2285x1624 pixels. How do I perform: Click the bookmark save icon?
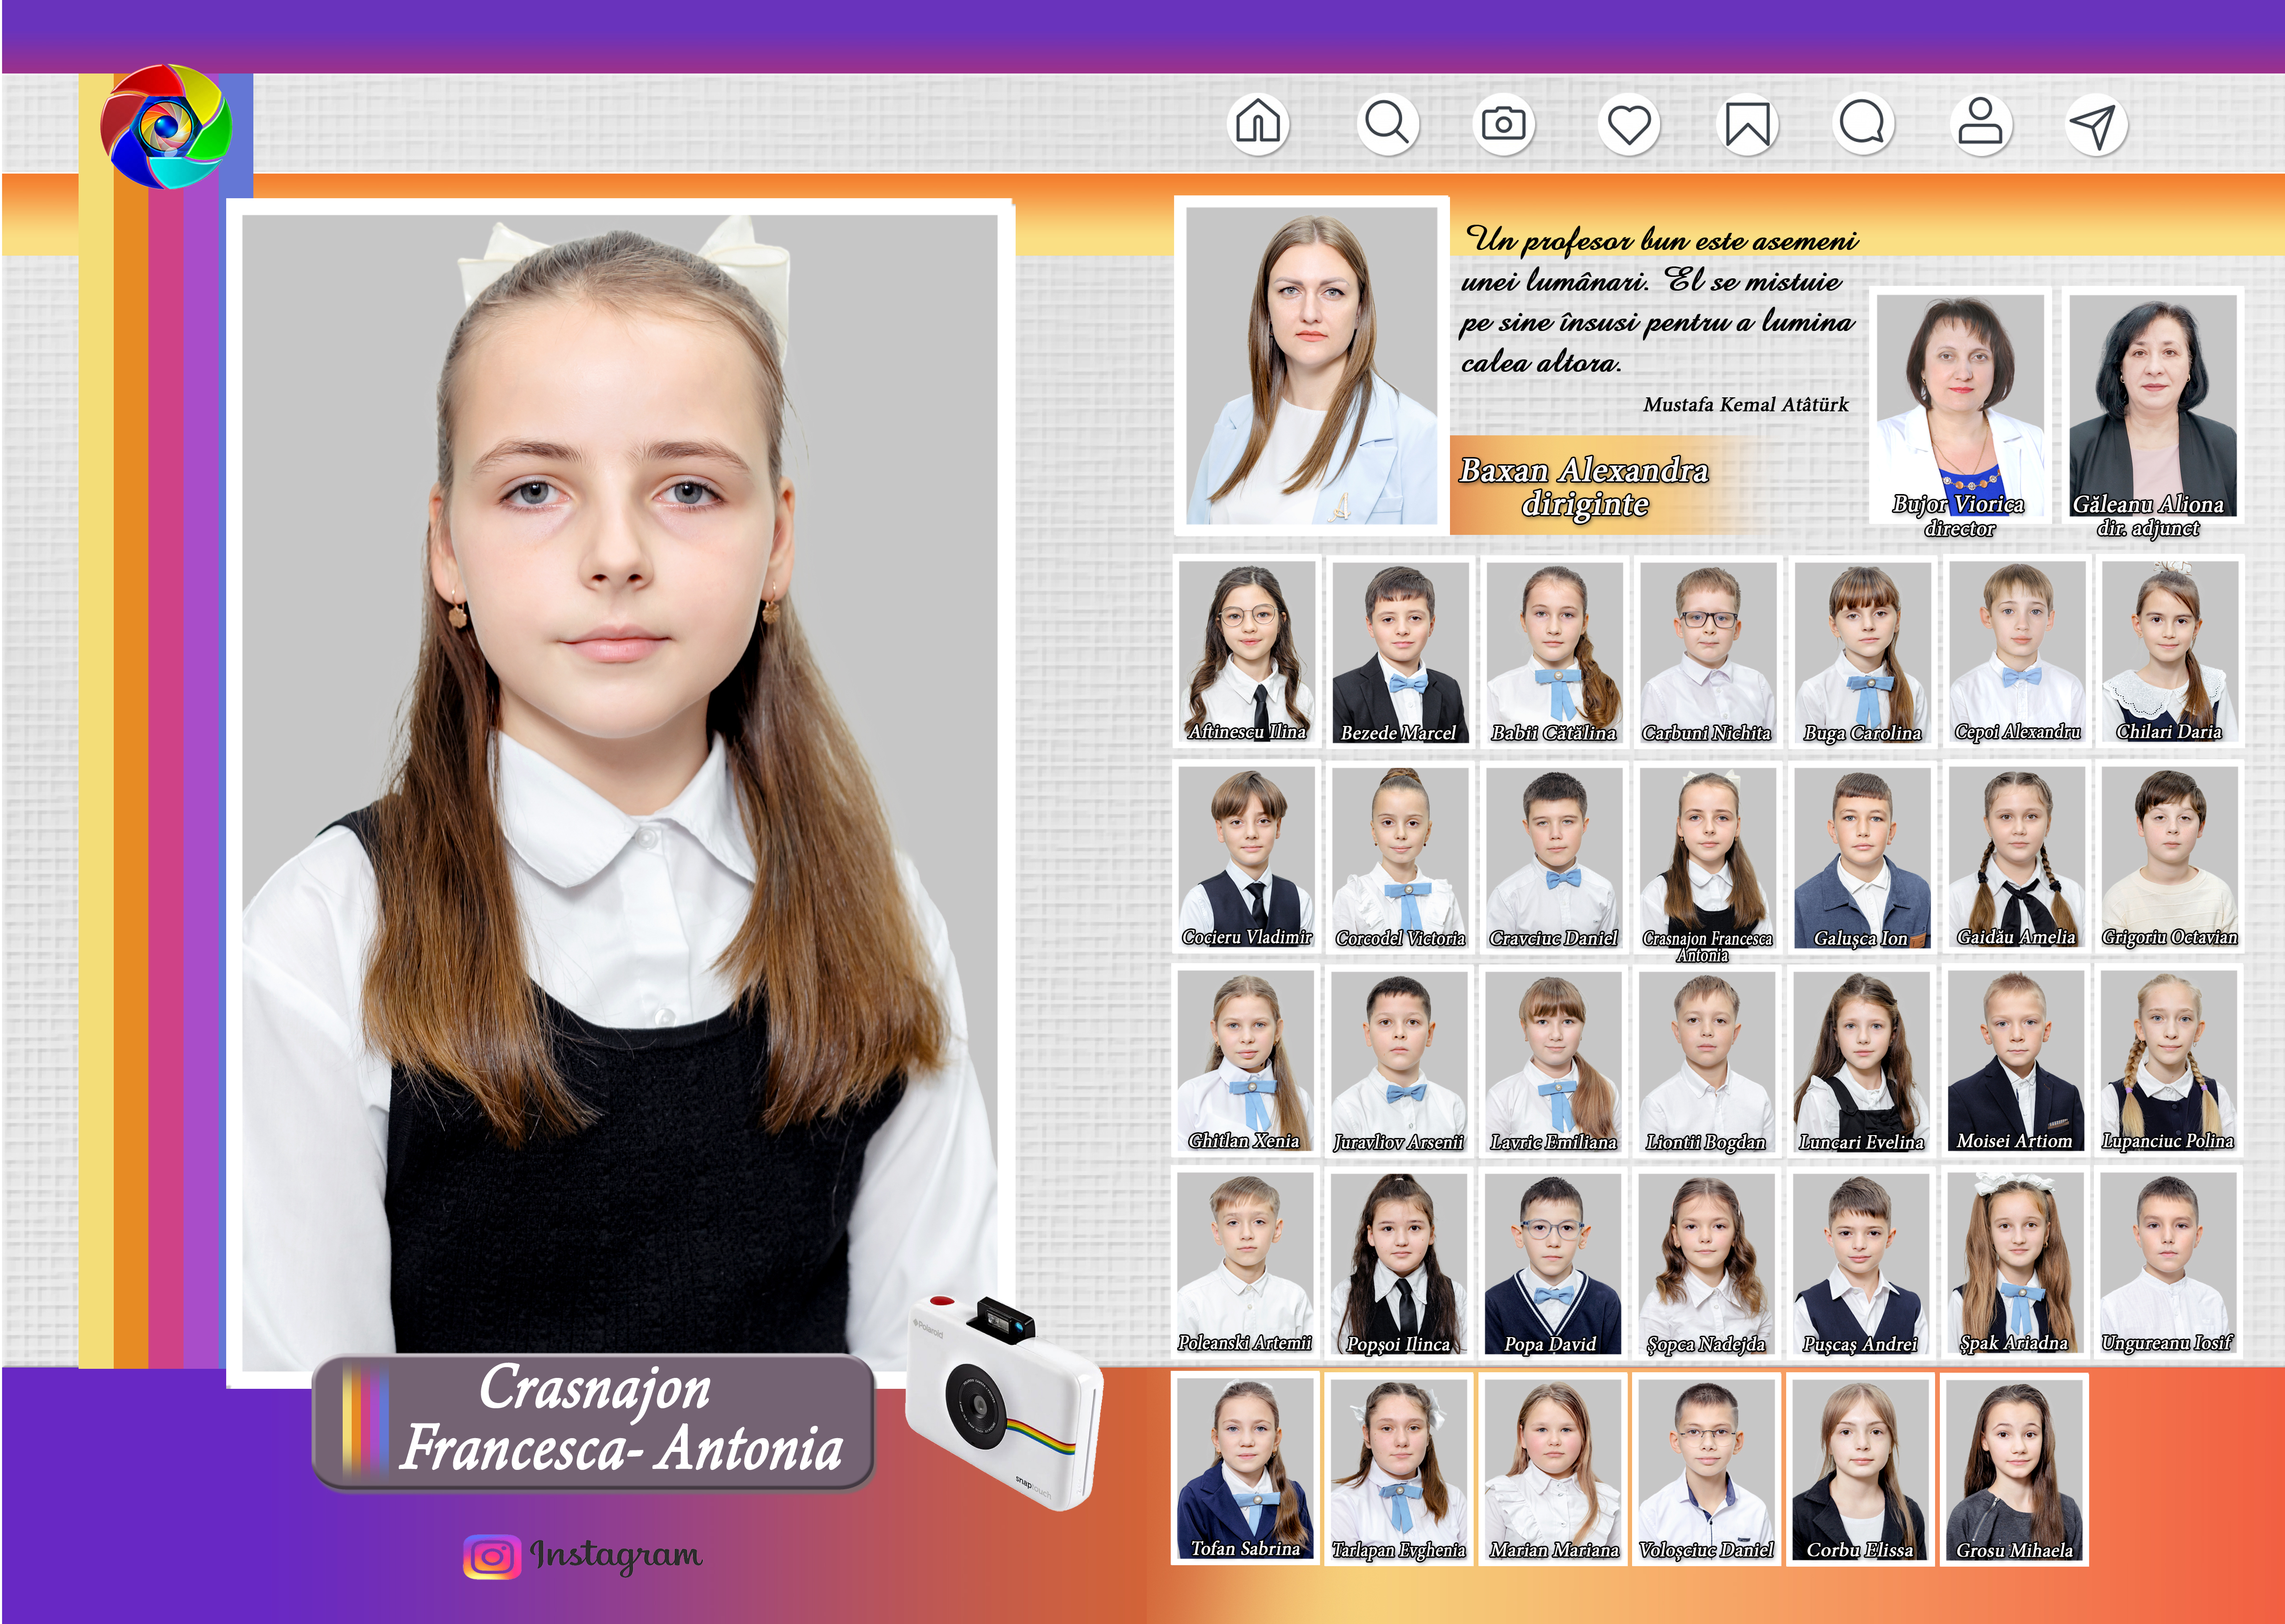tap(1747, 125)
